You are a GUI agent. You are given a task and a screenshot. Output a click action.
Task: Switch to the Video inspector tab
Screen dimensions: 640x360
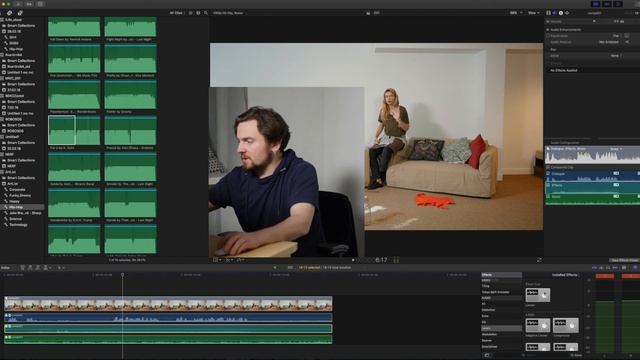click(x=548, y=13)
